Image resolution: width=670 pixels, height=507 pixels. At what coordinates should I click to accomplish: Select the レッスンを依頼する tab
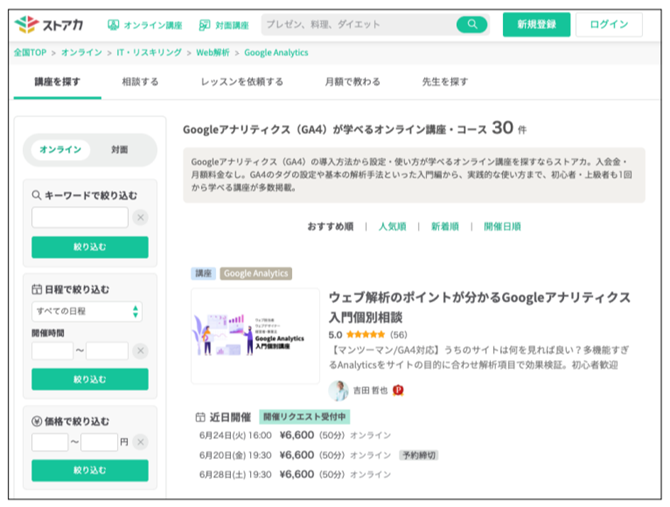(x=242, y=82)
